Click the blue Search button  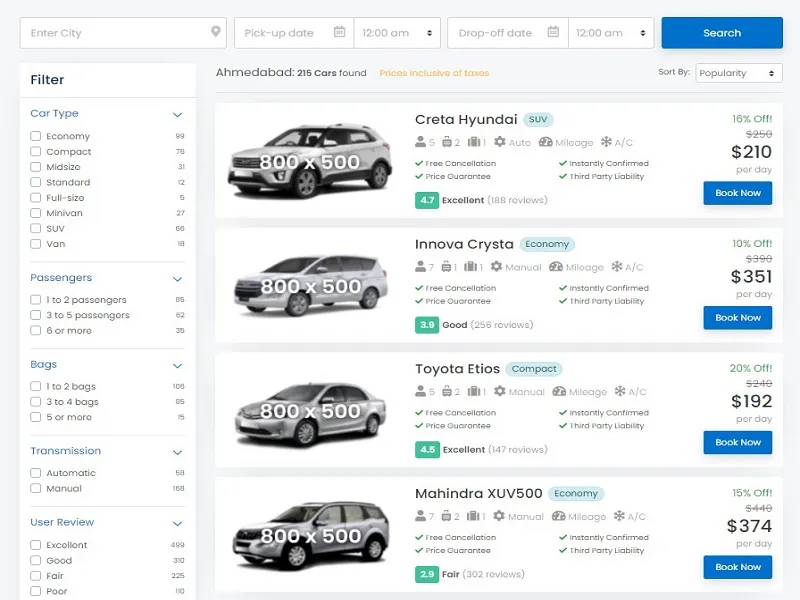tap(722, 33)
